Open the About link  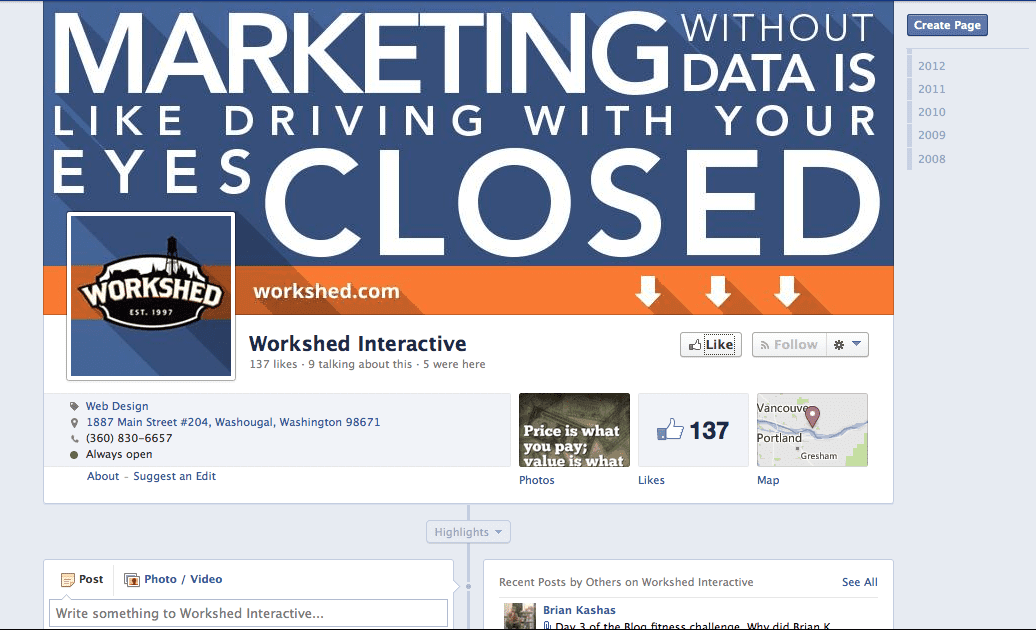click(103, 476)
